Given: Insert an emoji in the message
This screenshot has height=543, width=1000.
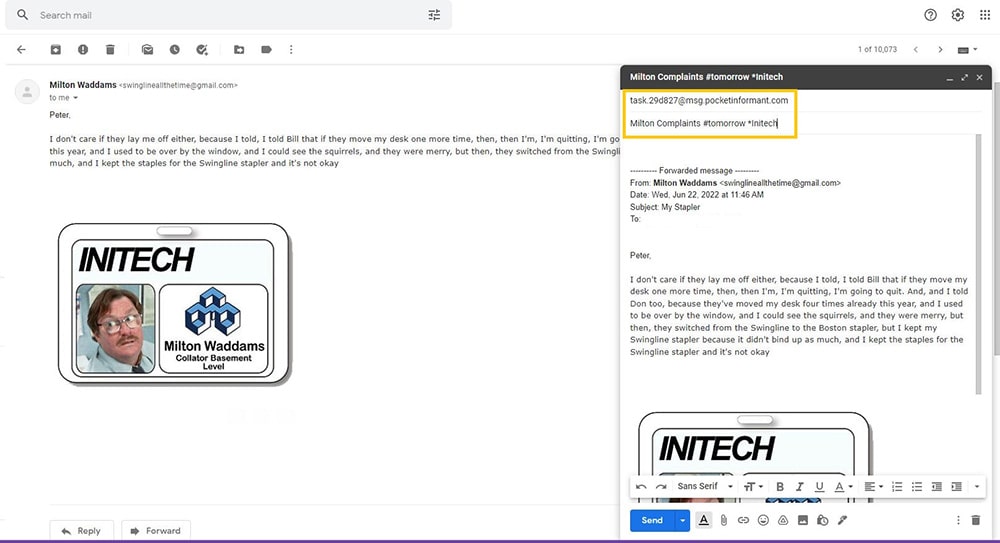Looking at the screenshot, I should tap(763, 520).
